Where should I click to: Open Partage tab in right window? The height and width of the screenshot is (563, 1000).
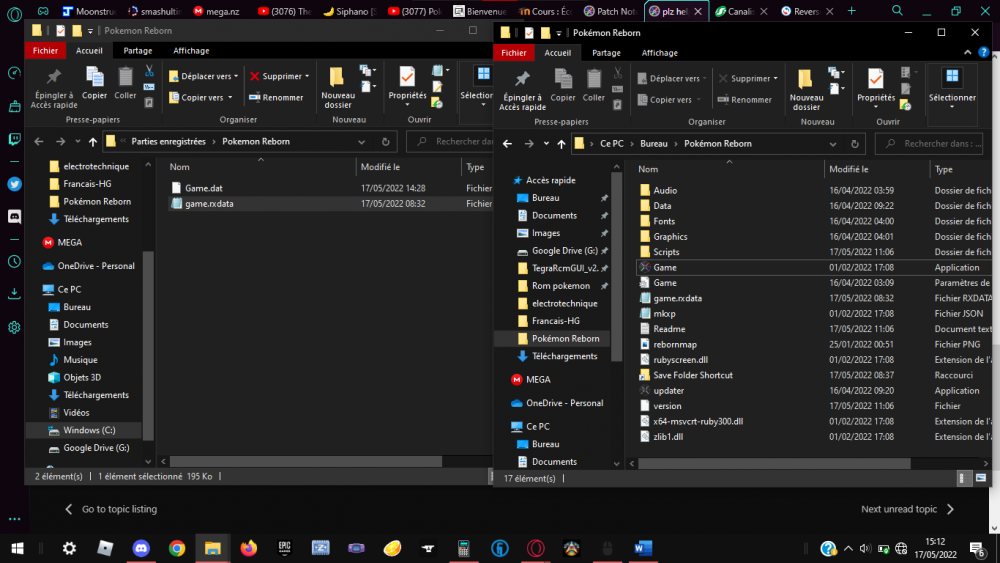(606, 53)
